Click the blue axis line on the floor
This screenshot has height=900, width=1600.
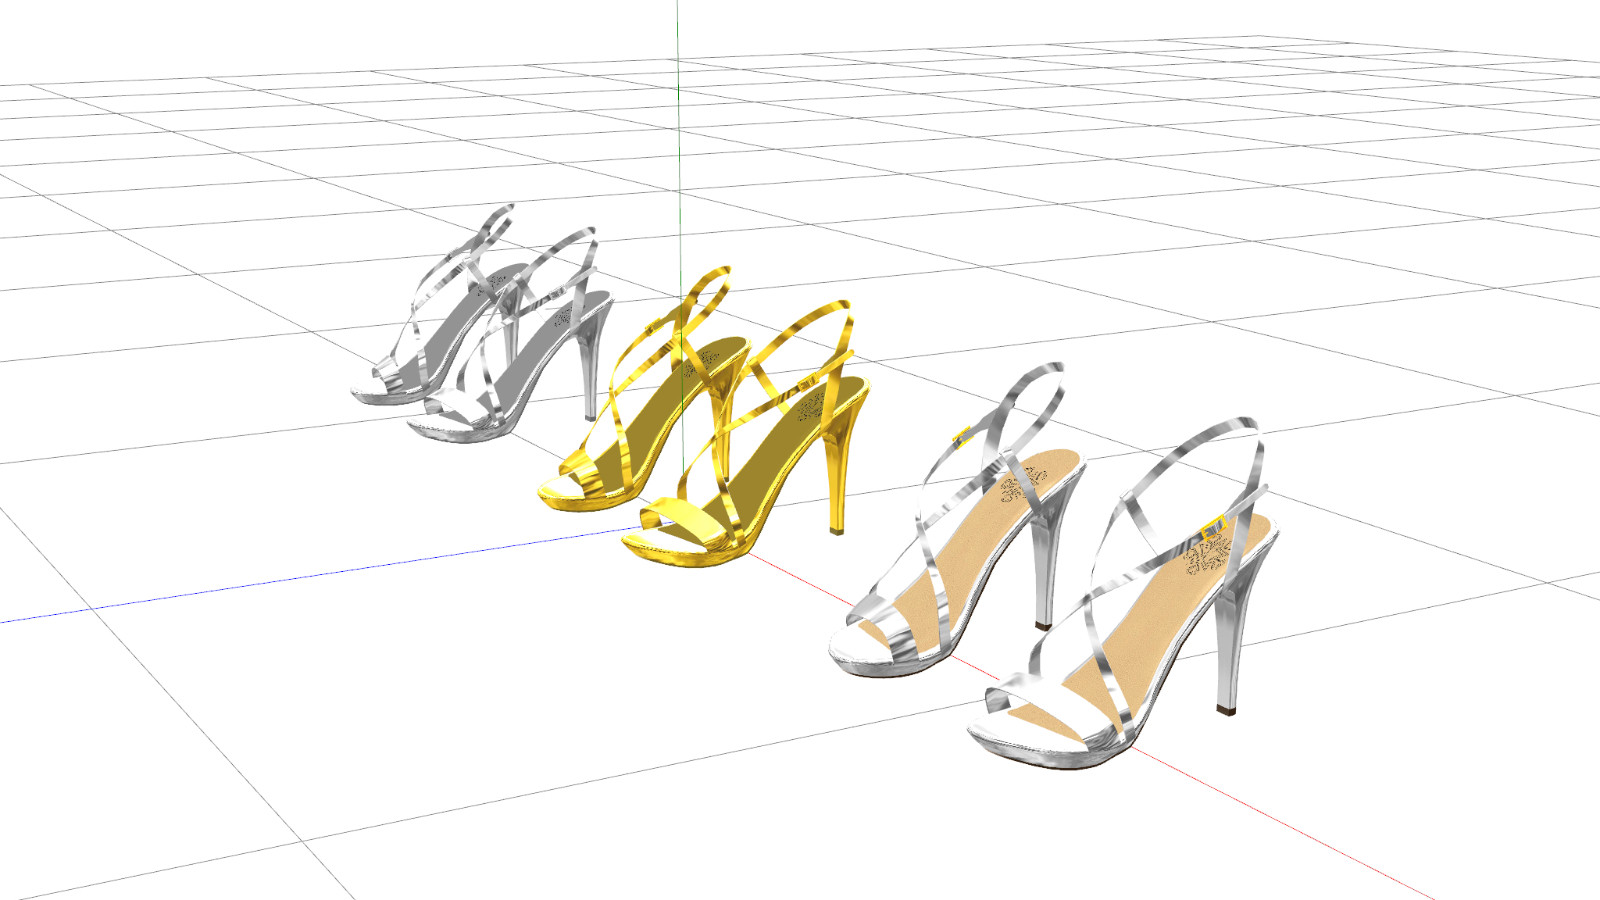click(x=300, y=578)
